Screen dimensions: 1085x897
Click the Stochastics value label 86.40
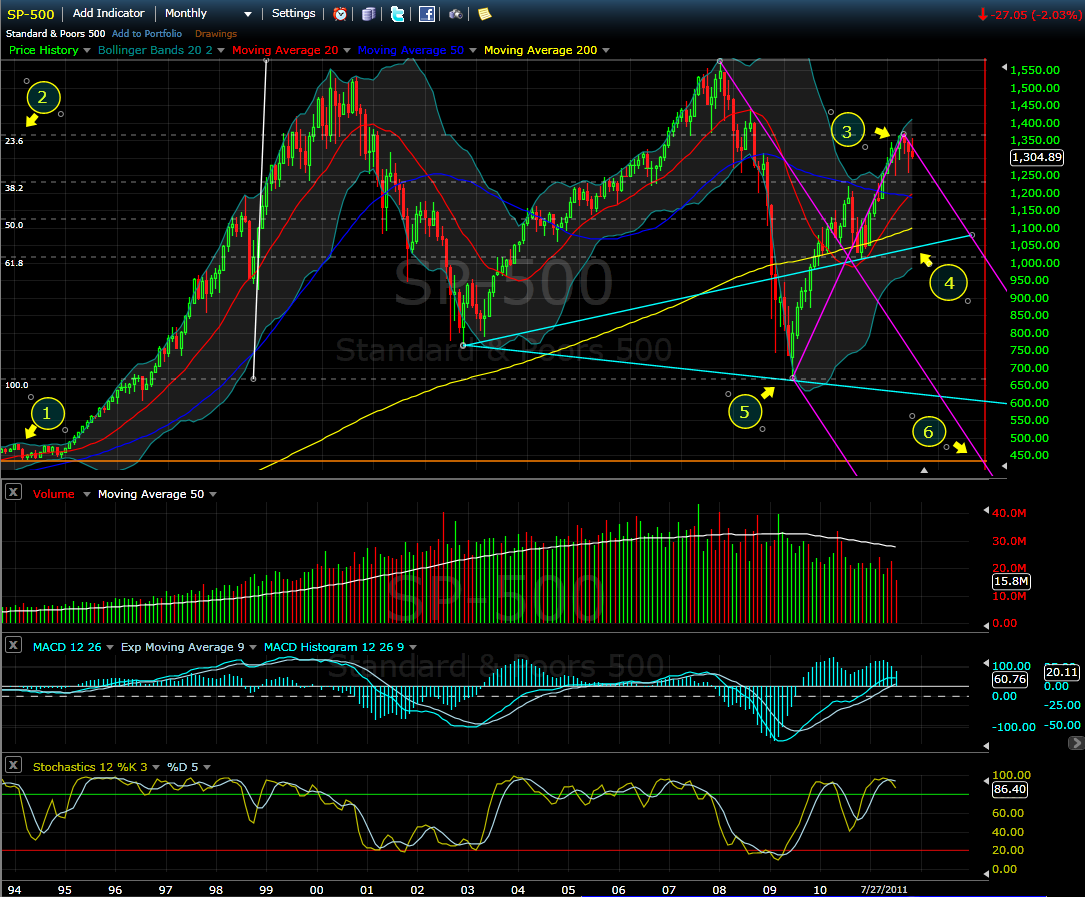1010,789
